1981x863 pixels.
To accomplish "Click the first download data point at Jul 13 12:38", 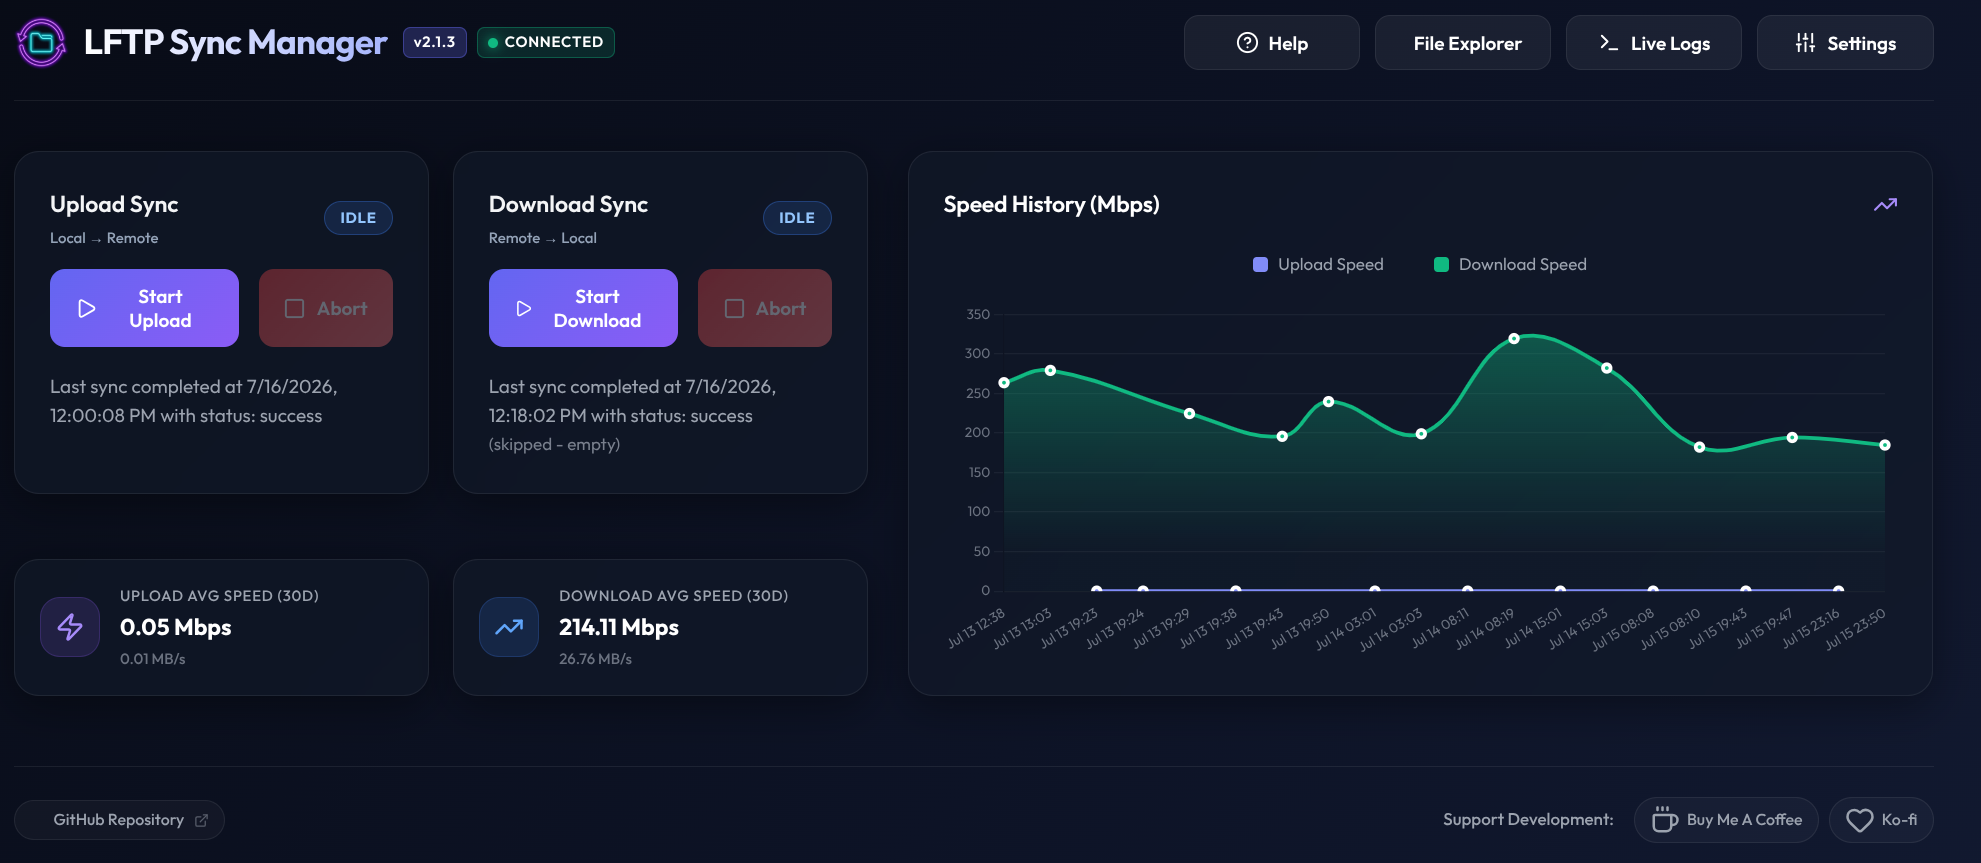I will [x=1004, y=383].
